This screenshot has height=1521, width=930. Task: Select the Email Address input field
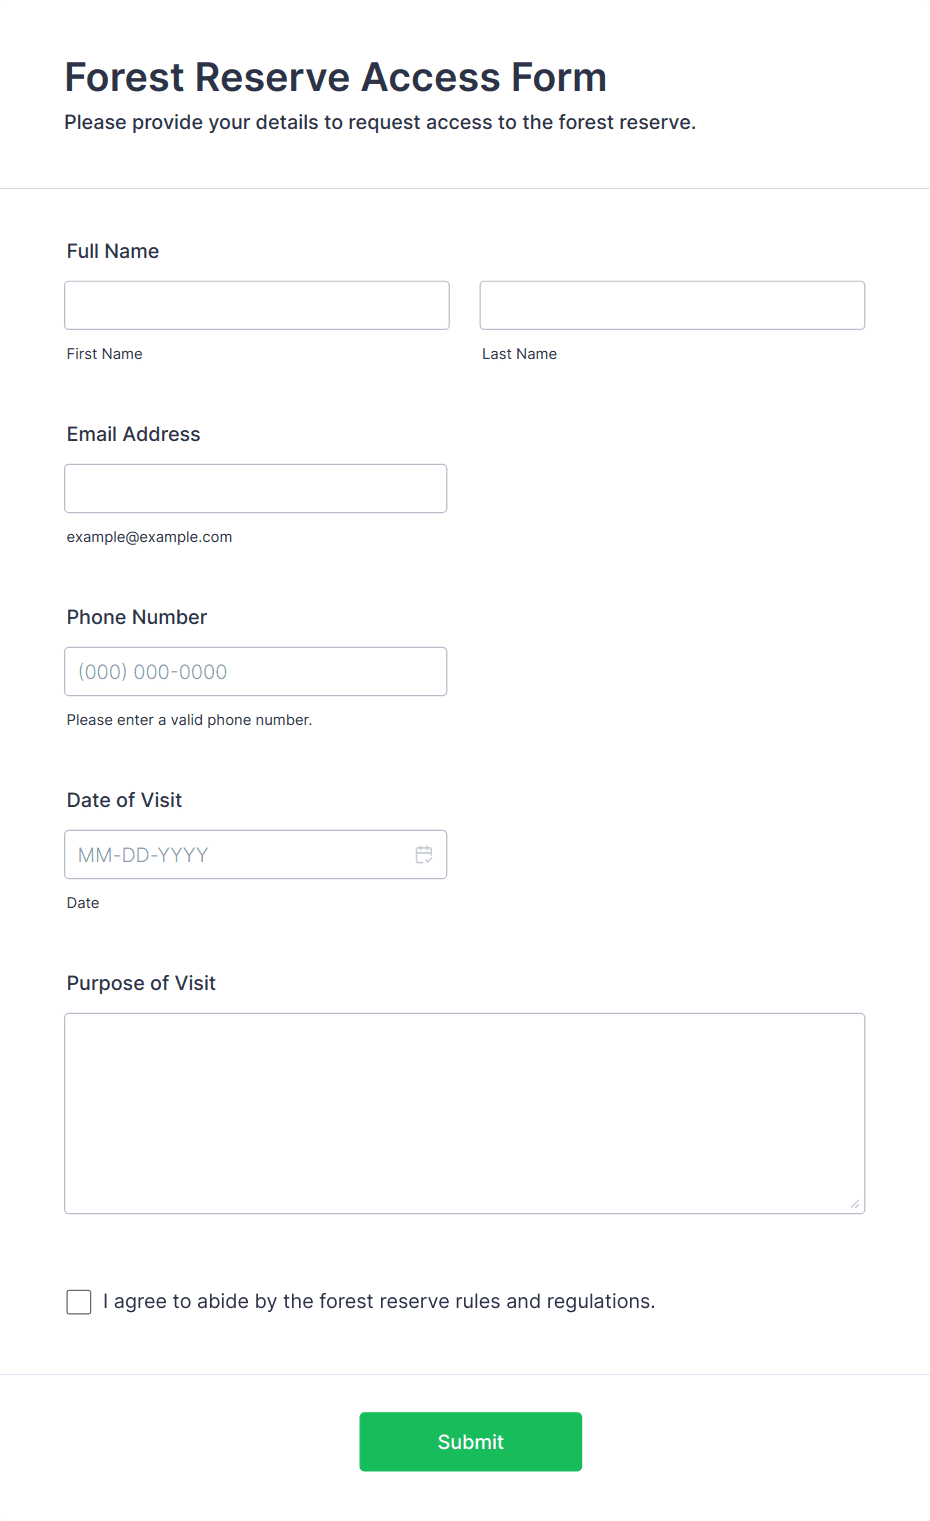(256, 488)
